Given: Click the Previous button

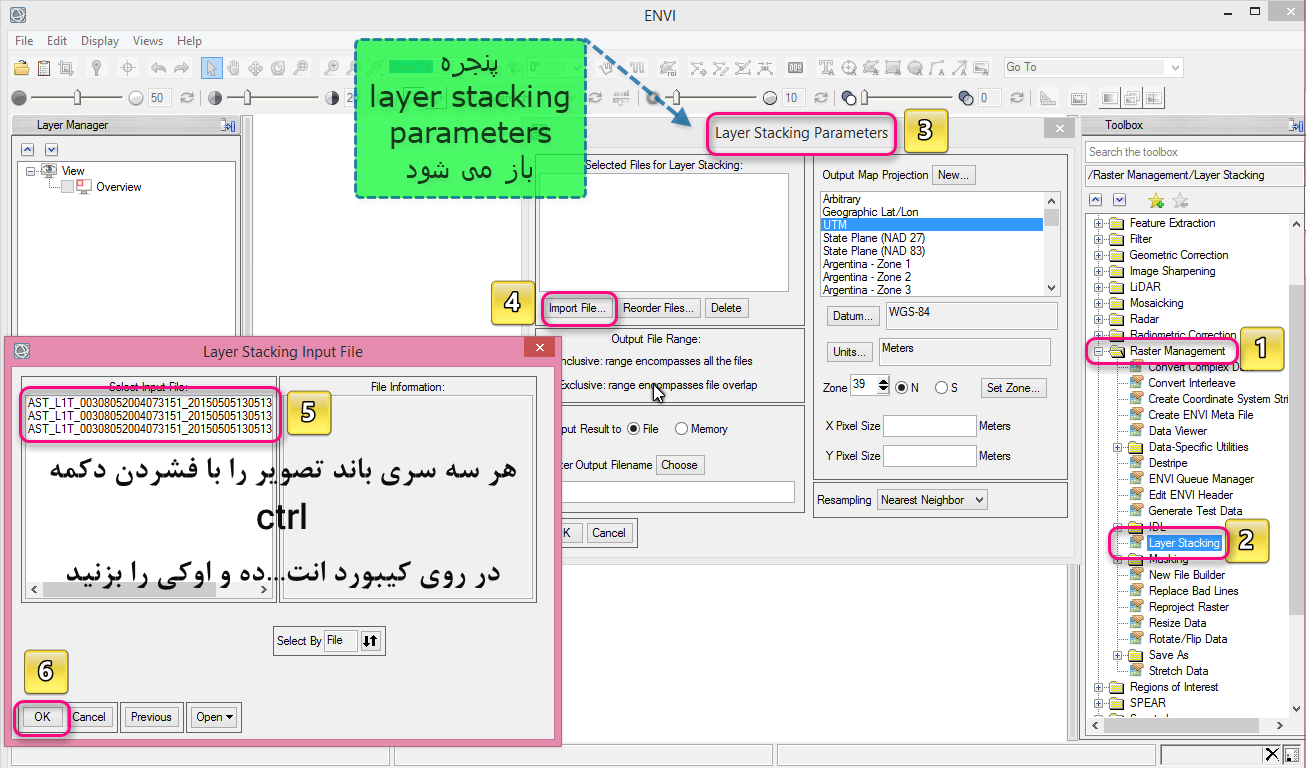Looking at the screenshot, I should click(151, 717).
